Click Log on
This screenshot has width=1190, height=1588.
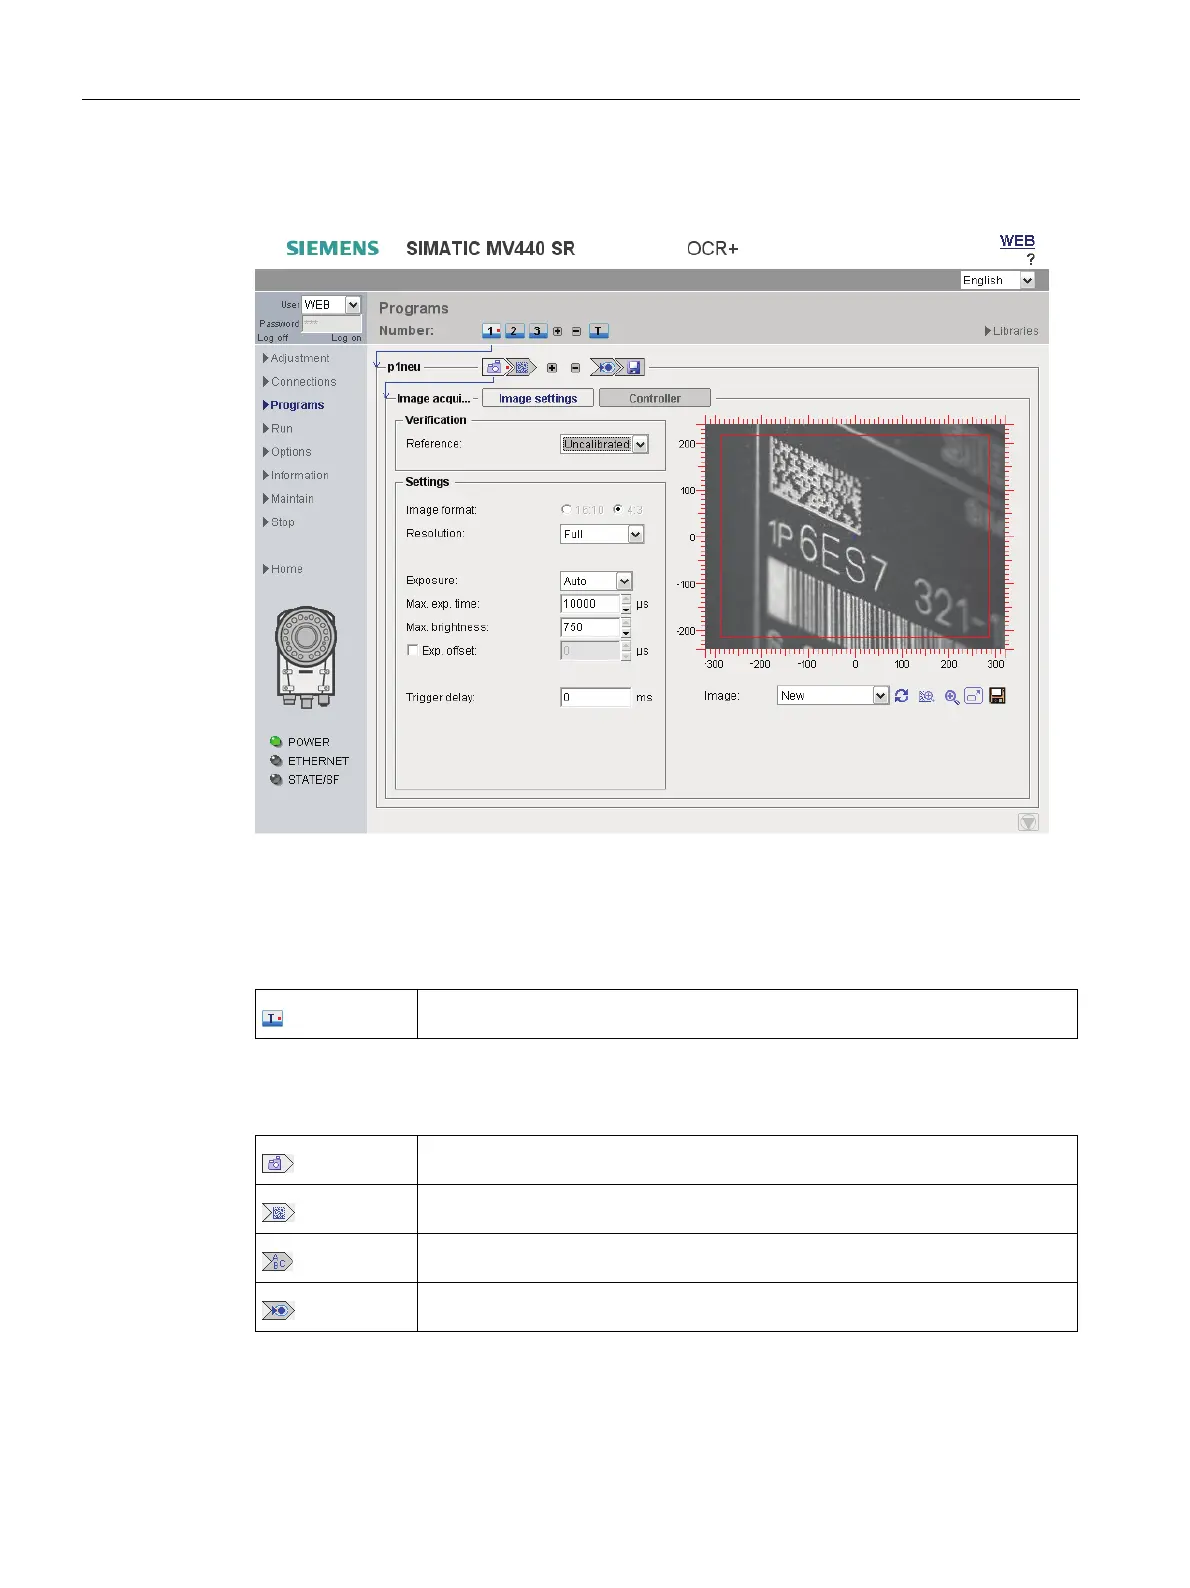pos(346,338)
